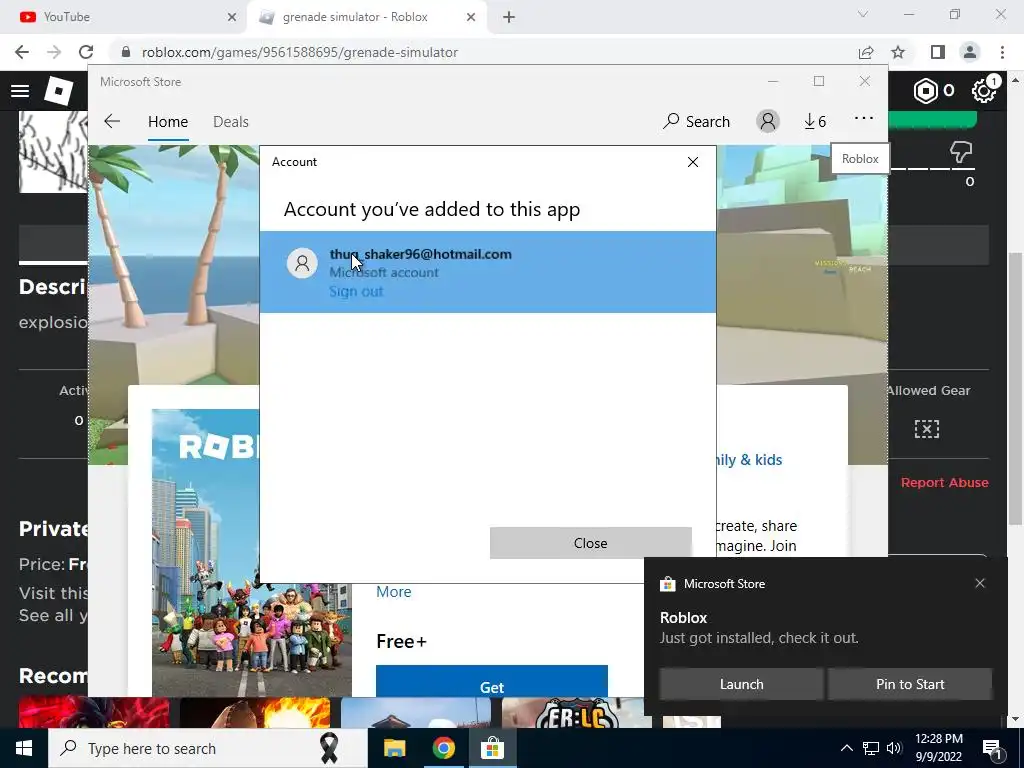Open the Family & kids category link
The width and height of the screenshot is (1024, 768).
click(x=750, y=460)
